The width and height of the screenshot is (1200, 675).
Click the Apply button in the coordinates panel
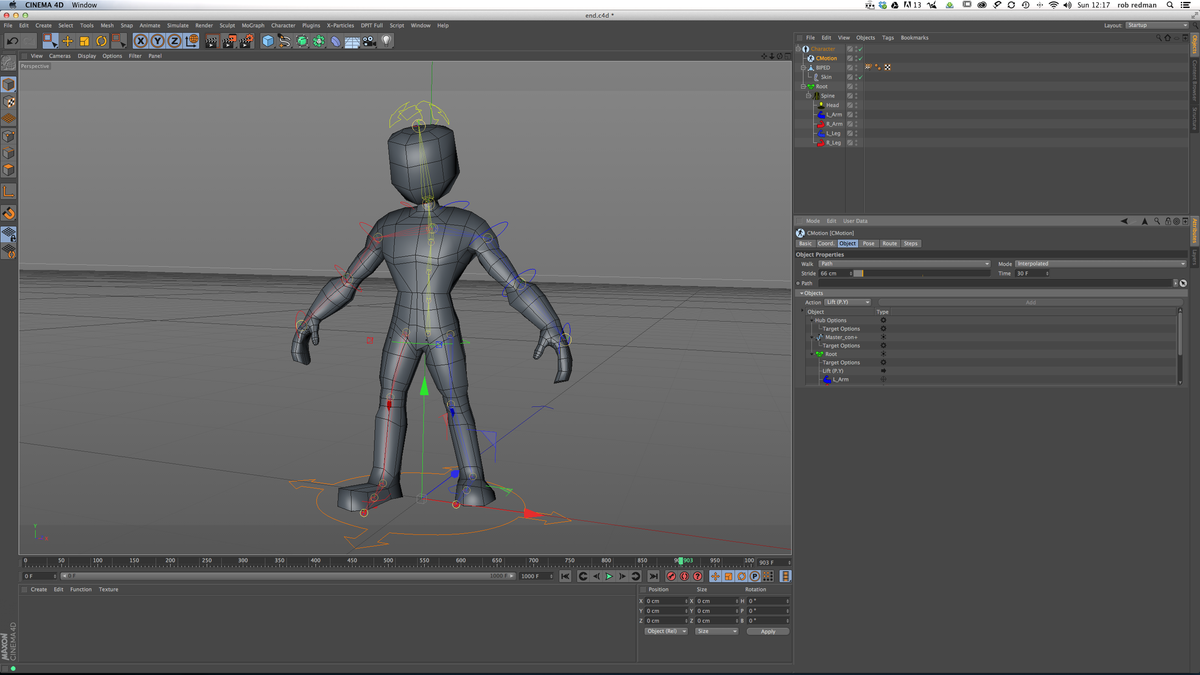point(767,631)
